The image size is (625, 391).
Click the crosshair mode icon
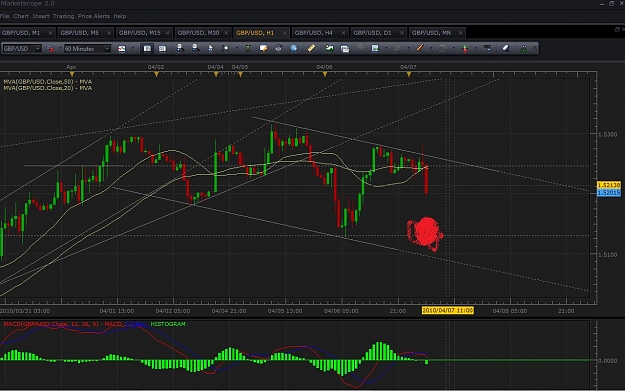(225, 48)
